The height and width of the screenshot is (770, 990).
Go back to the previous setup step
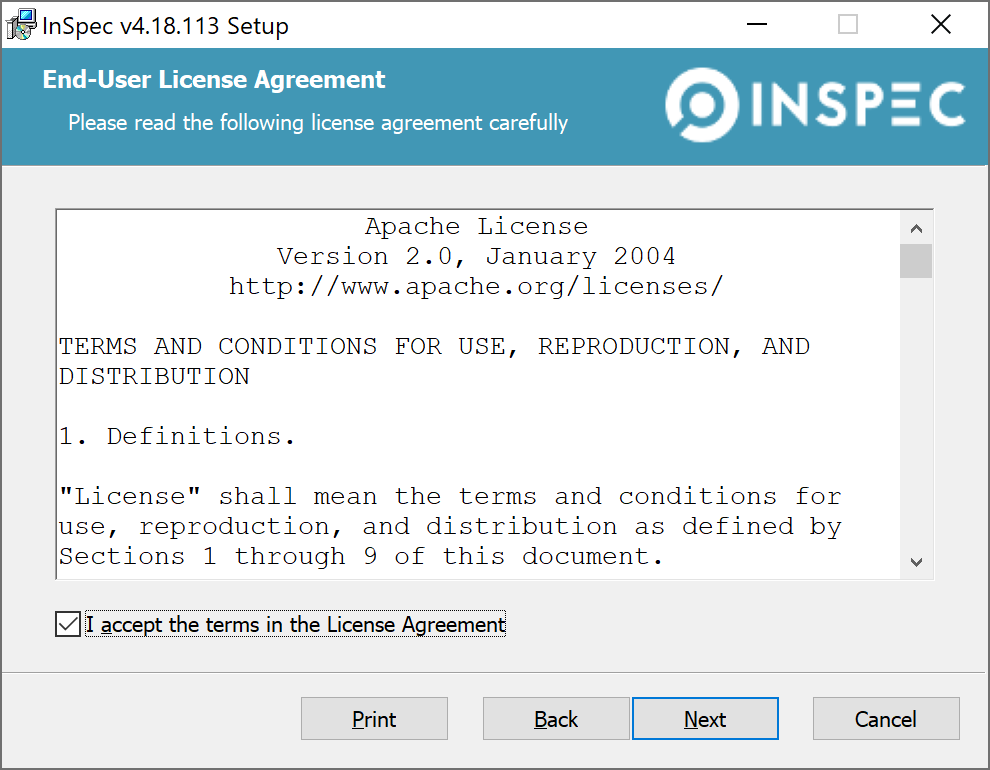tap(556, 718)
